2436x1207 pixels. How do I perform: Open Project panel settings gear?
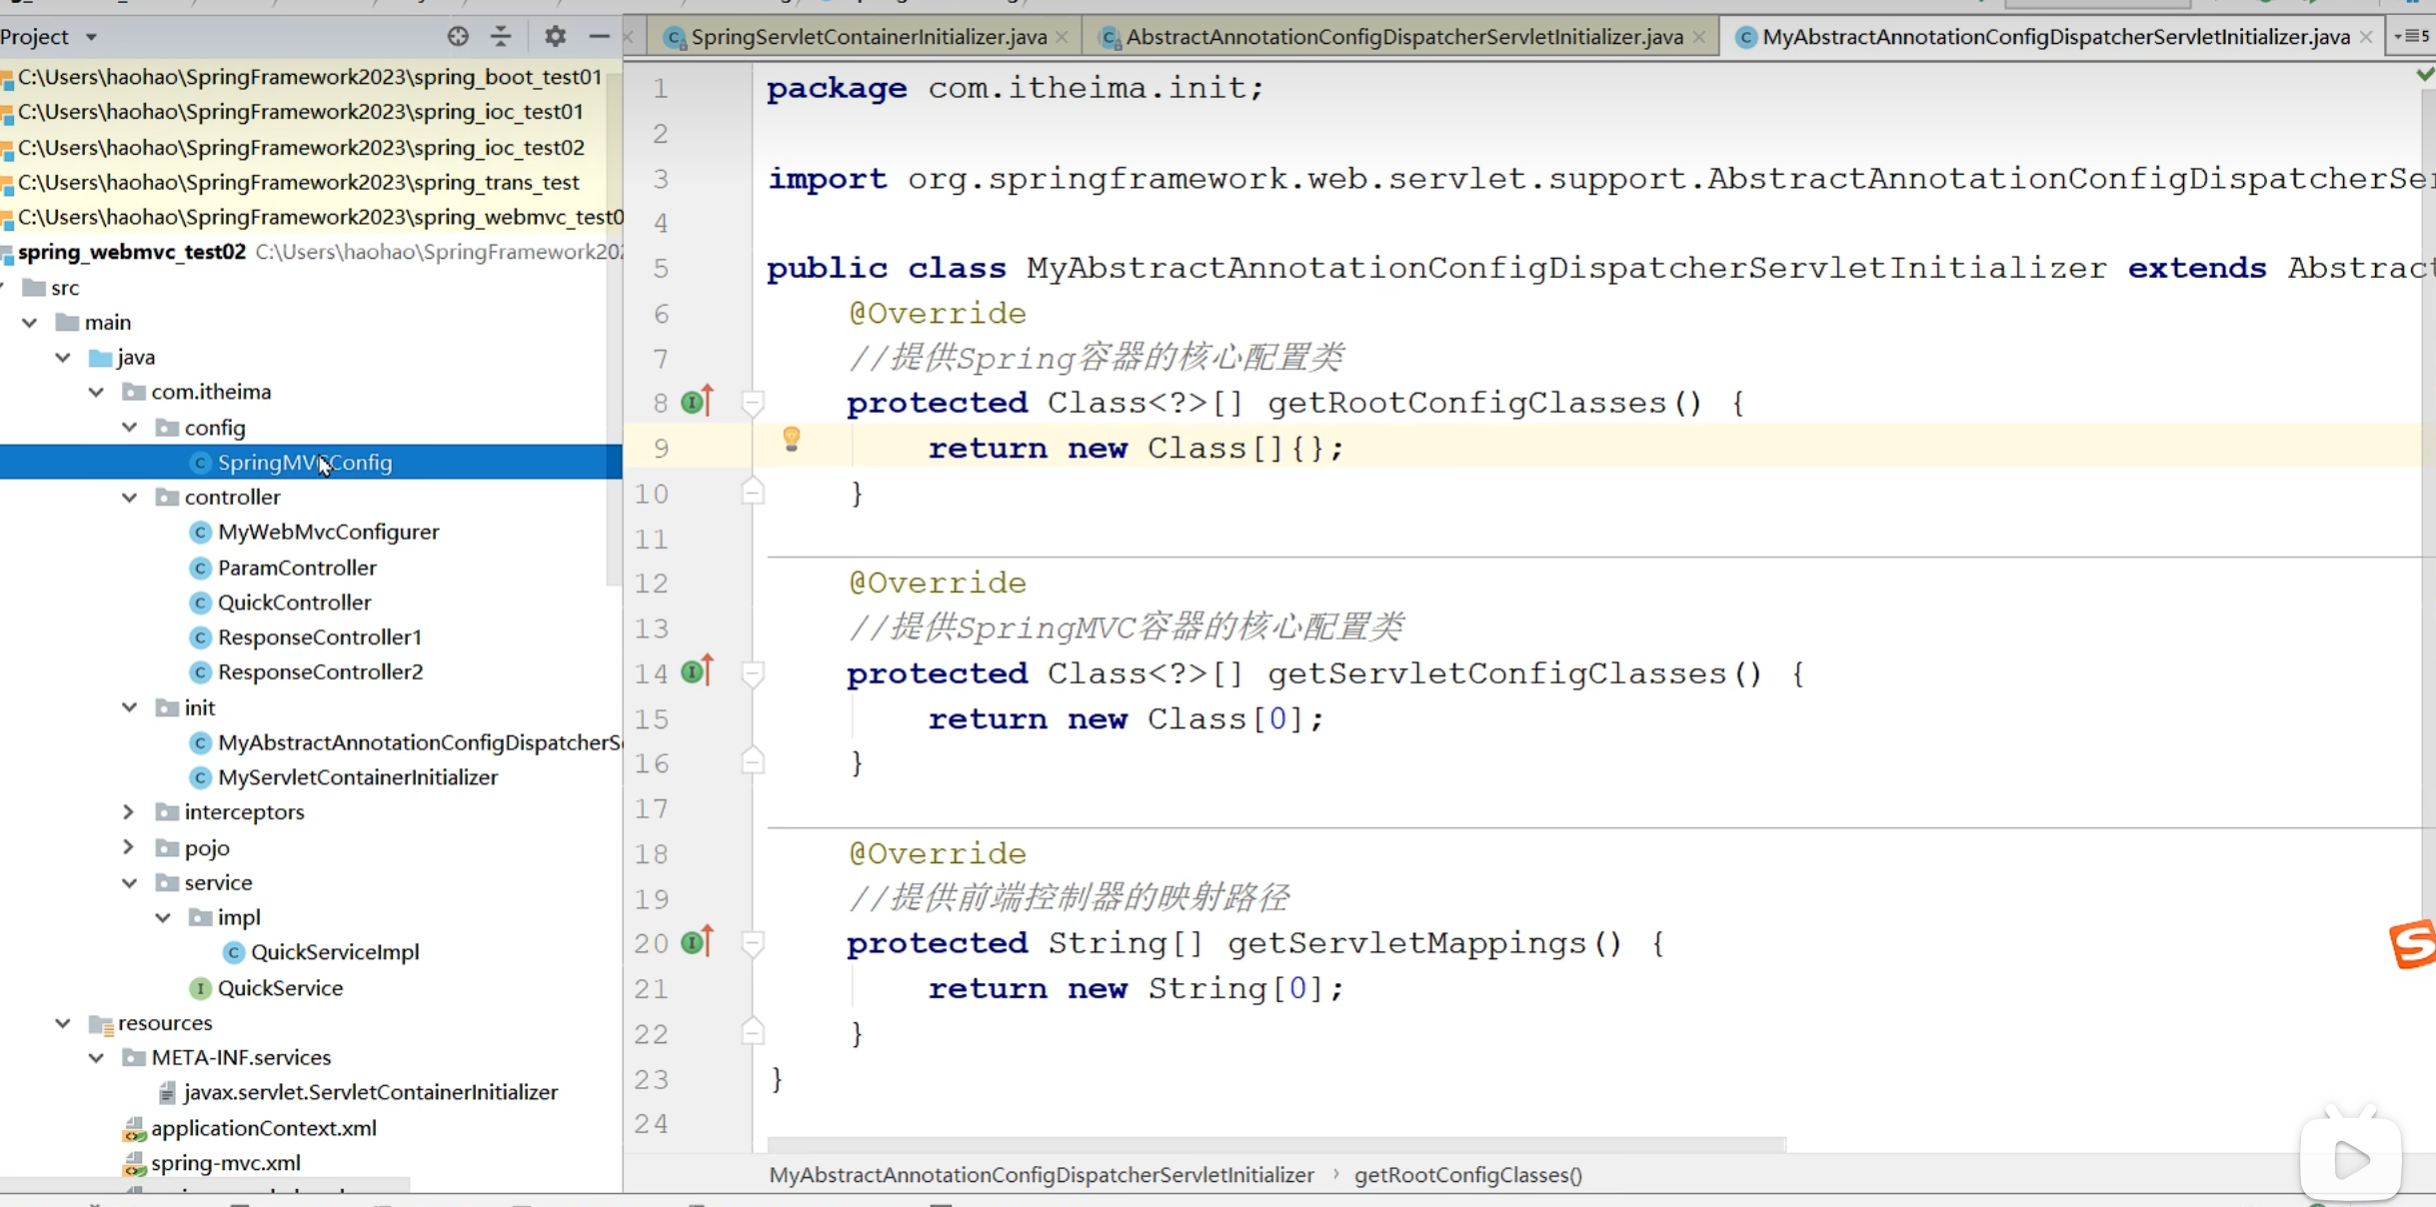(555, 37)
